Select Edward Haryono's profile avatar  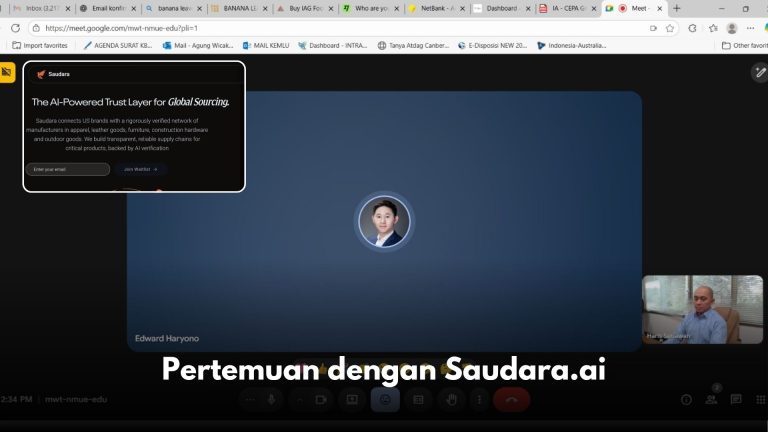[384, 221]
